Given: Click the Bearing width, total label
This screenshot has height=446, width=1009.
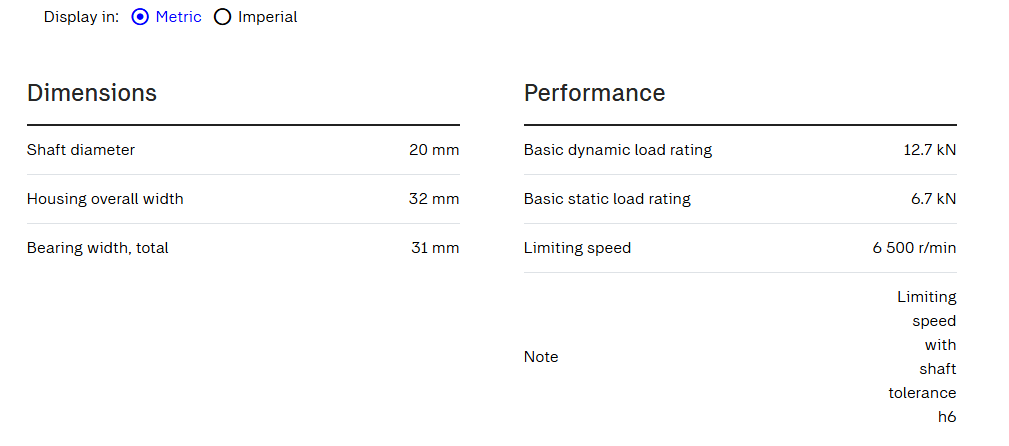Looking at the screenshot, I should coord(98,248).
